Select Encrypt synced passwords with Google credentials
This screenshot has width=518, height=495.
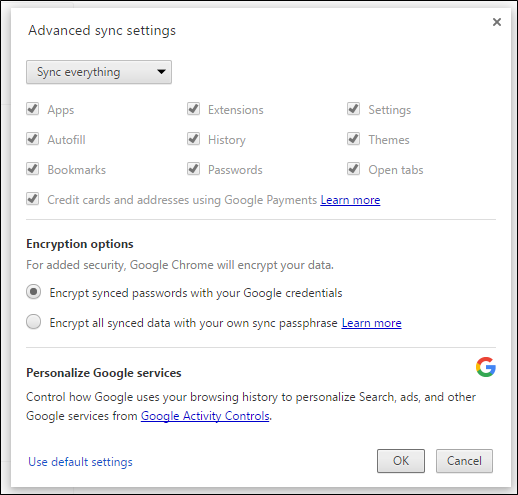pyautogui.click(x=34, y=292)
